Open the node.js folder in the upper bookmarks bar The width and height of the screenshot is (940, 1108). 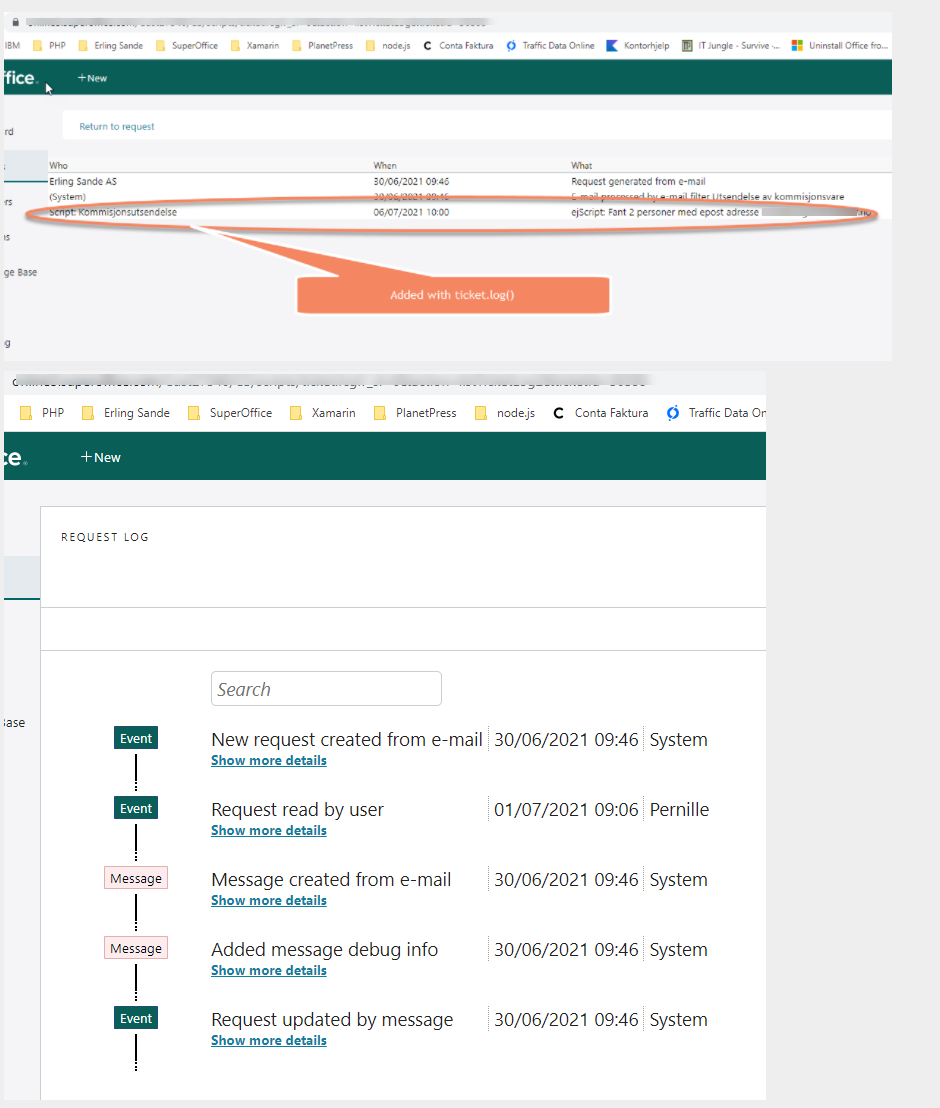click(x=389, y=45)
